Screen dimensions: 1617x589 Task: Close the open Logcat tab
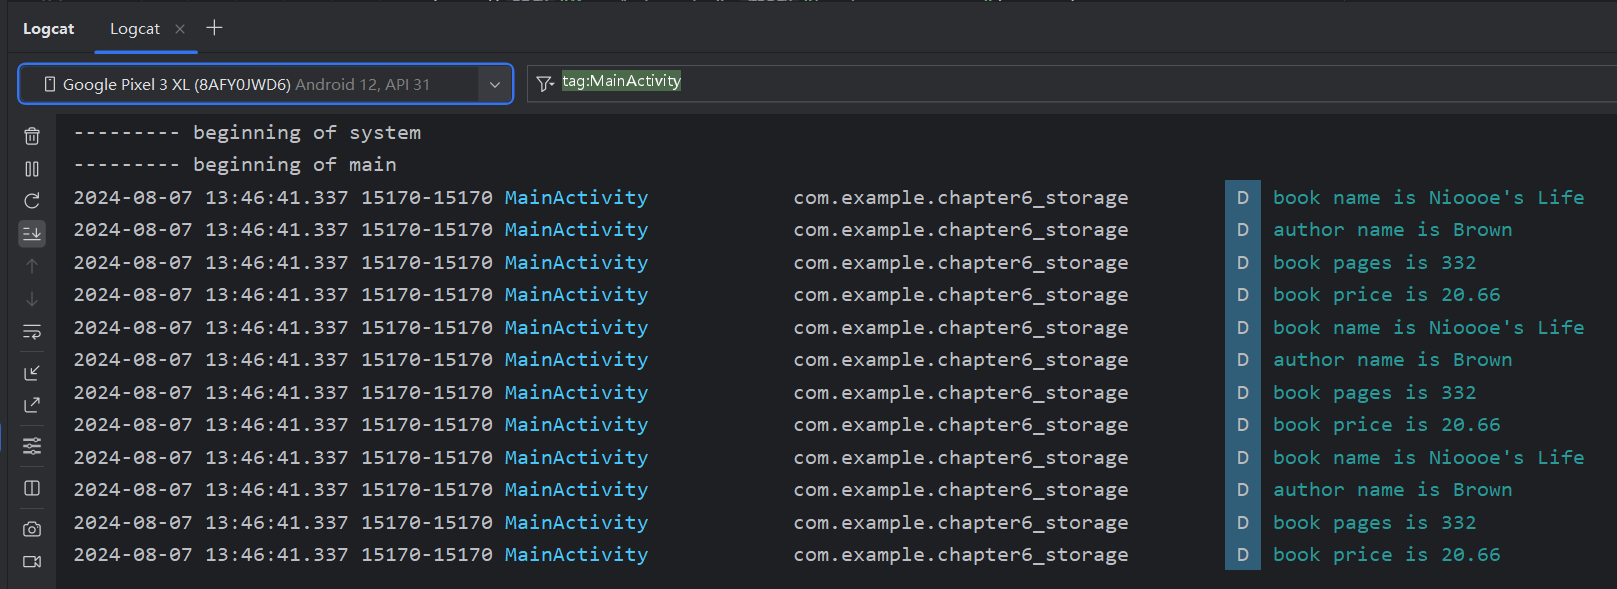(180, 29)
